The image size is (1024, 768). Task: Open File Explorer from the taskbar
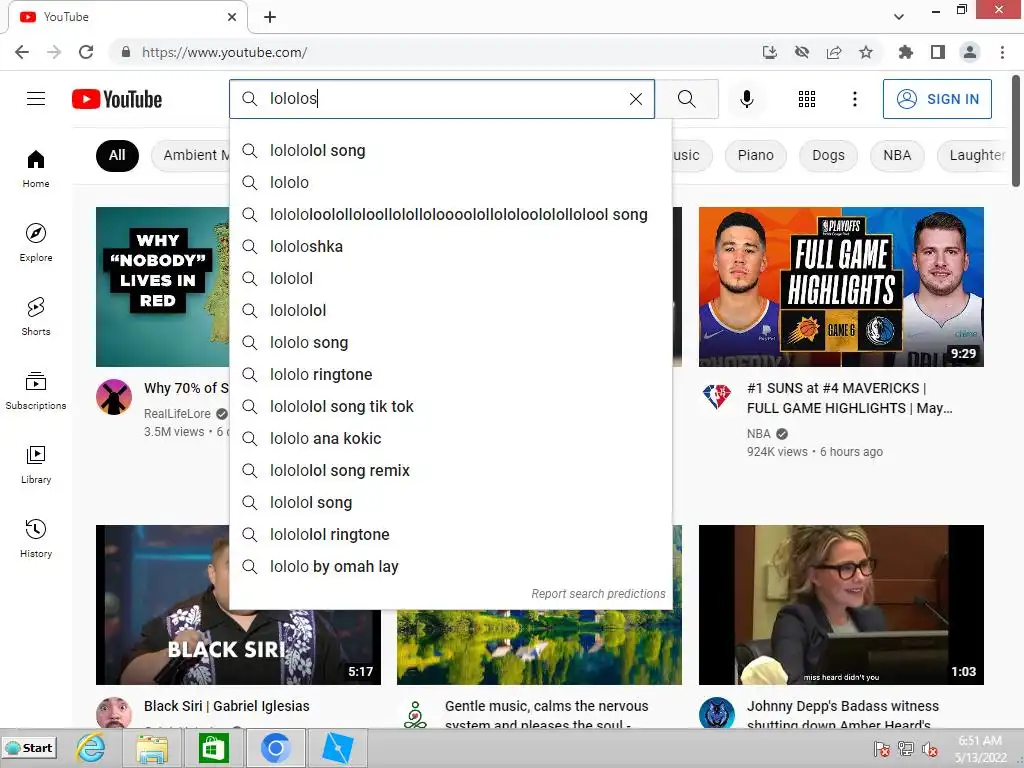(x=152, y=748)
